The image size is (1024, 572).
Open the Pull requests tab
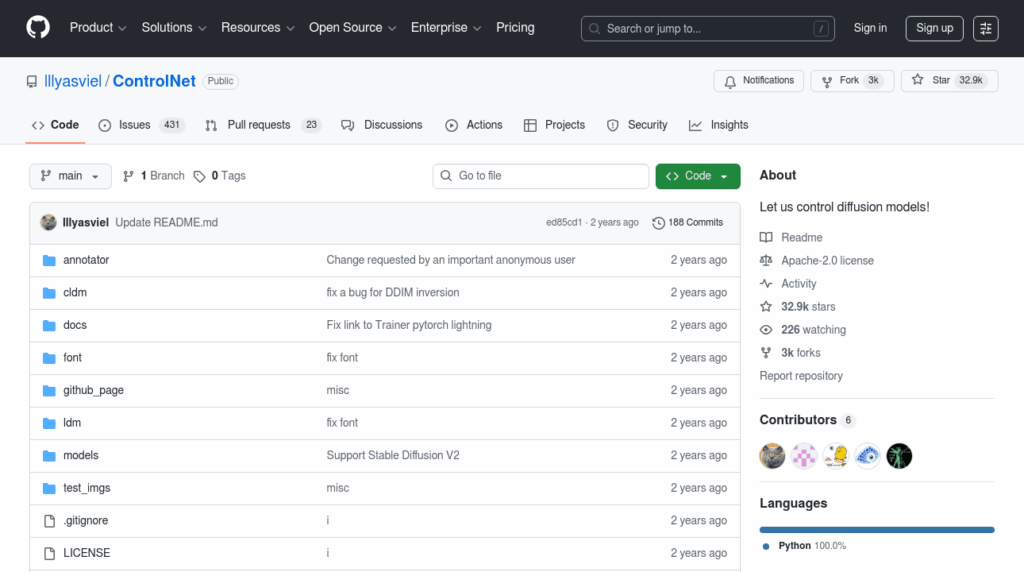pyautogui.click(x=263, y=125)
